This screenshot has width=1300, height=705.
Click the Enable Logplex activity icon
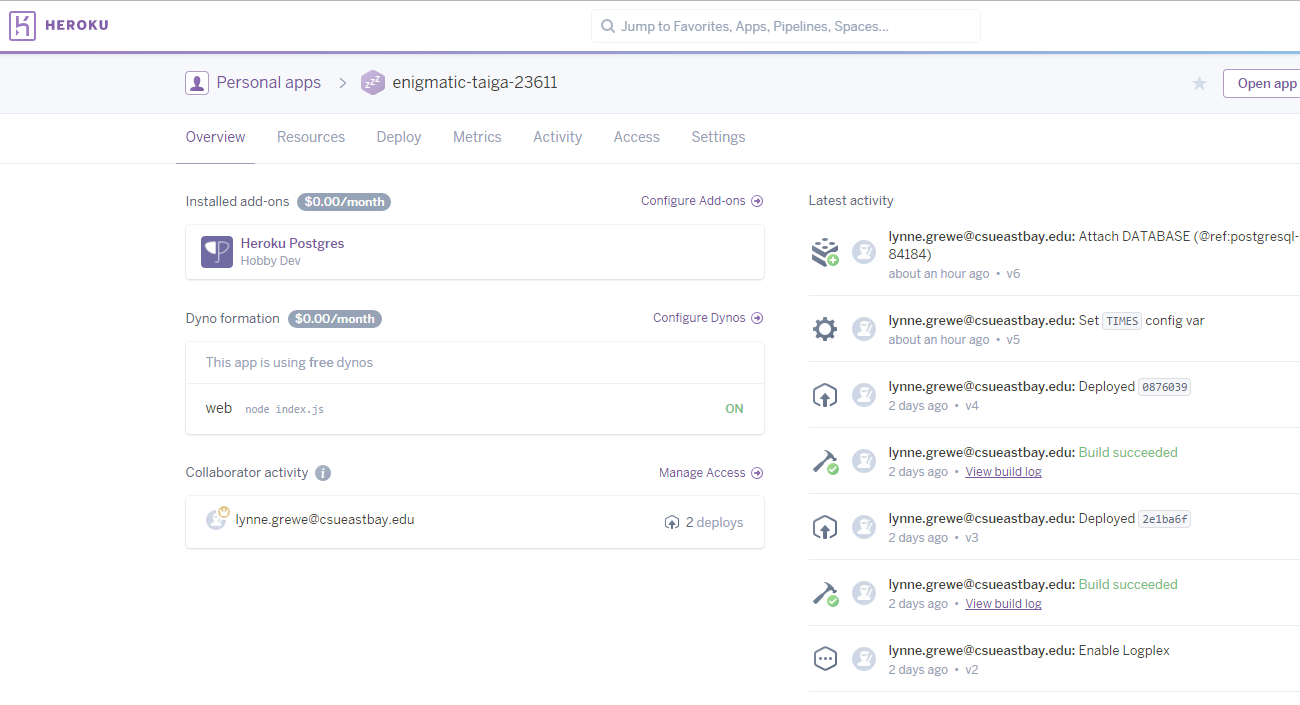pyautogui.click(x=825, y=659)
